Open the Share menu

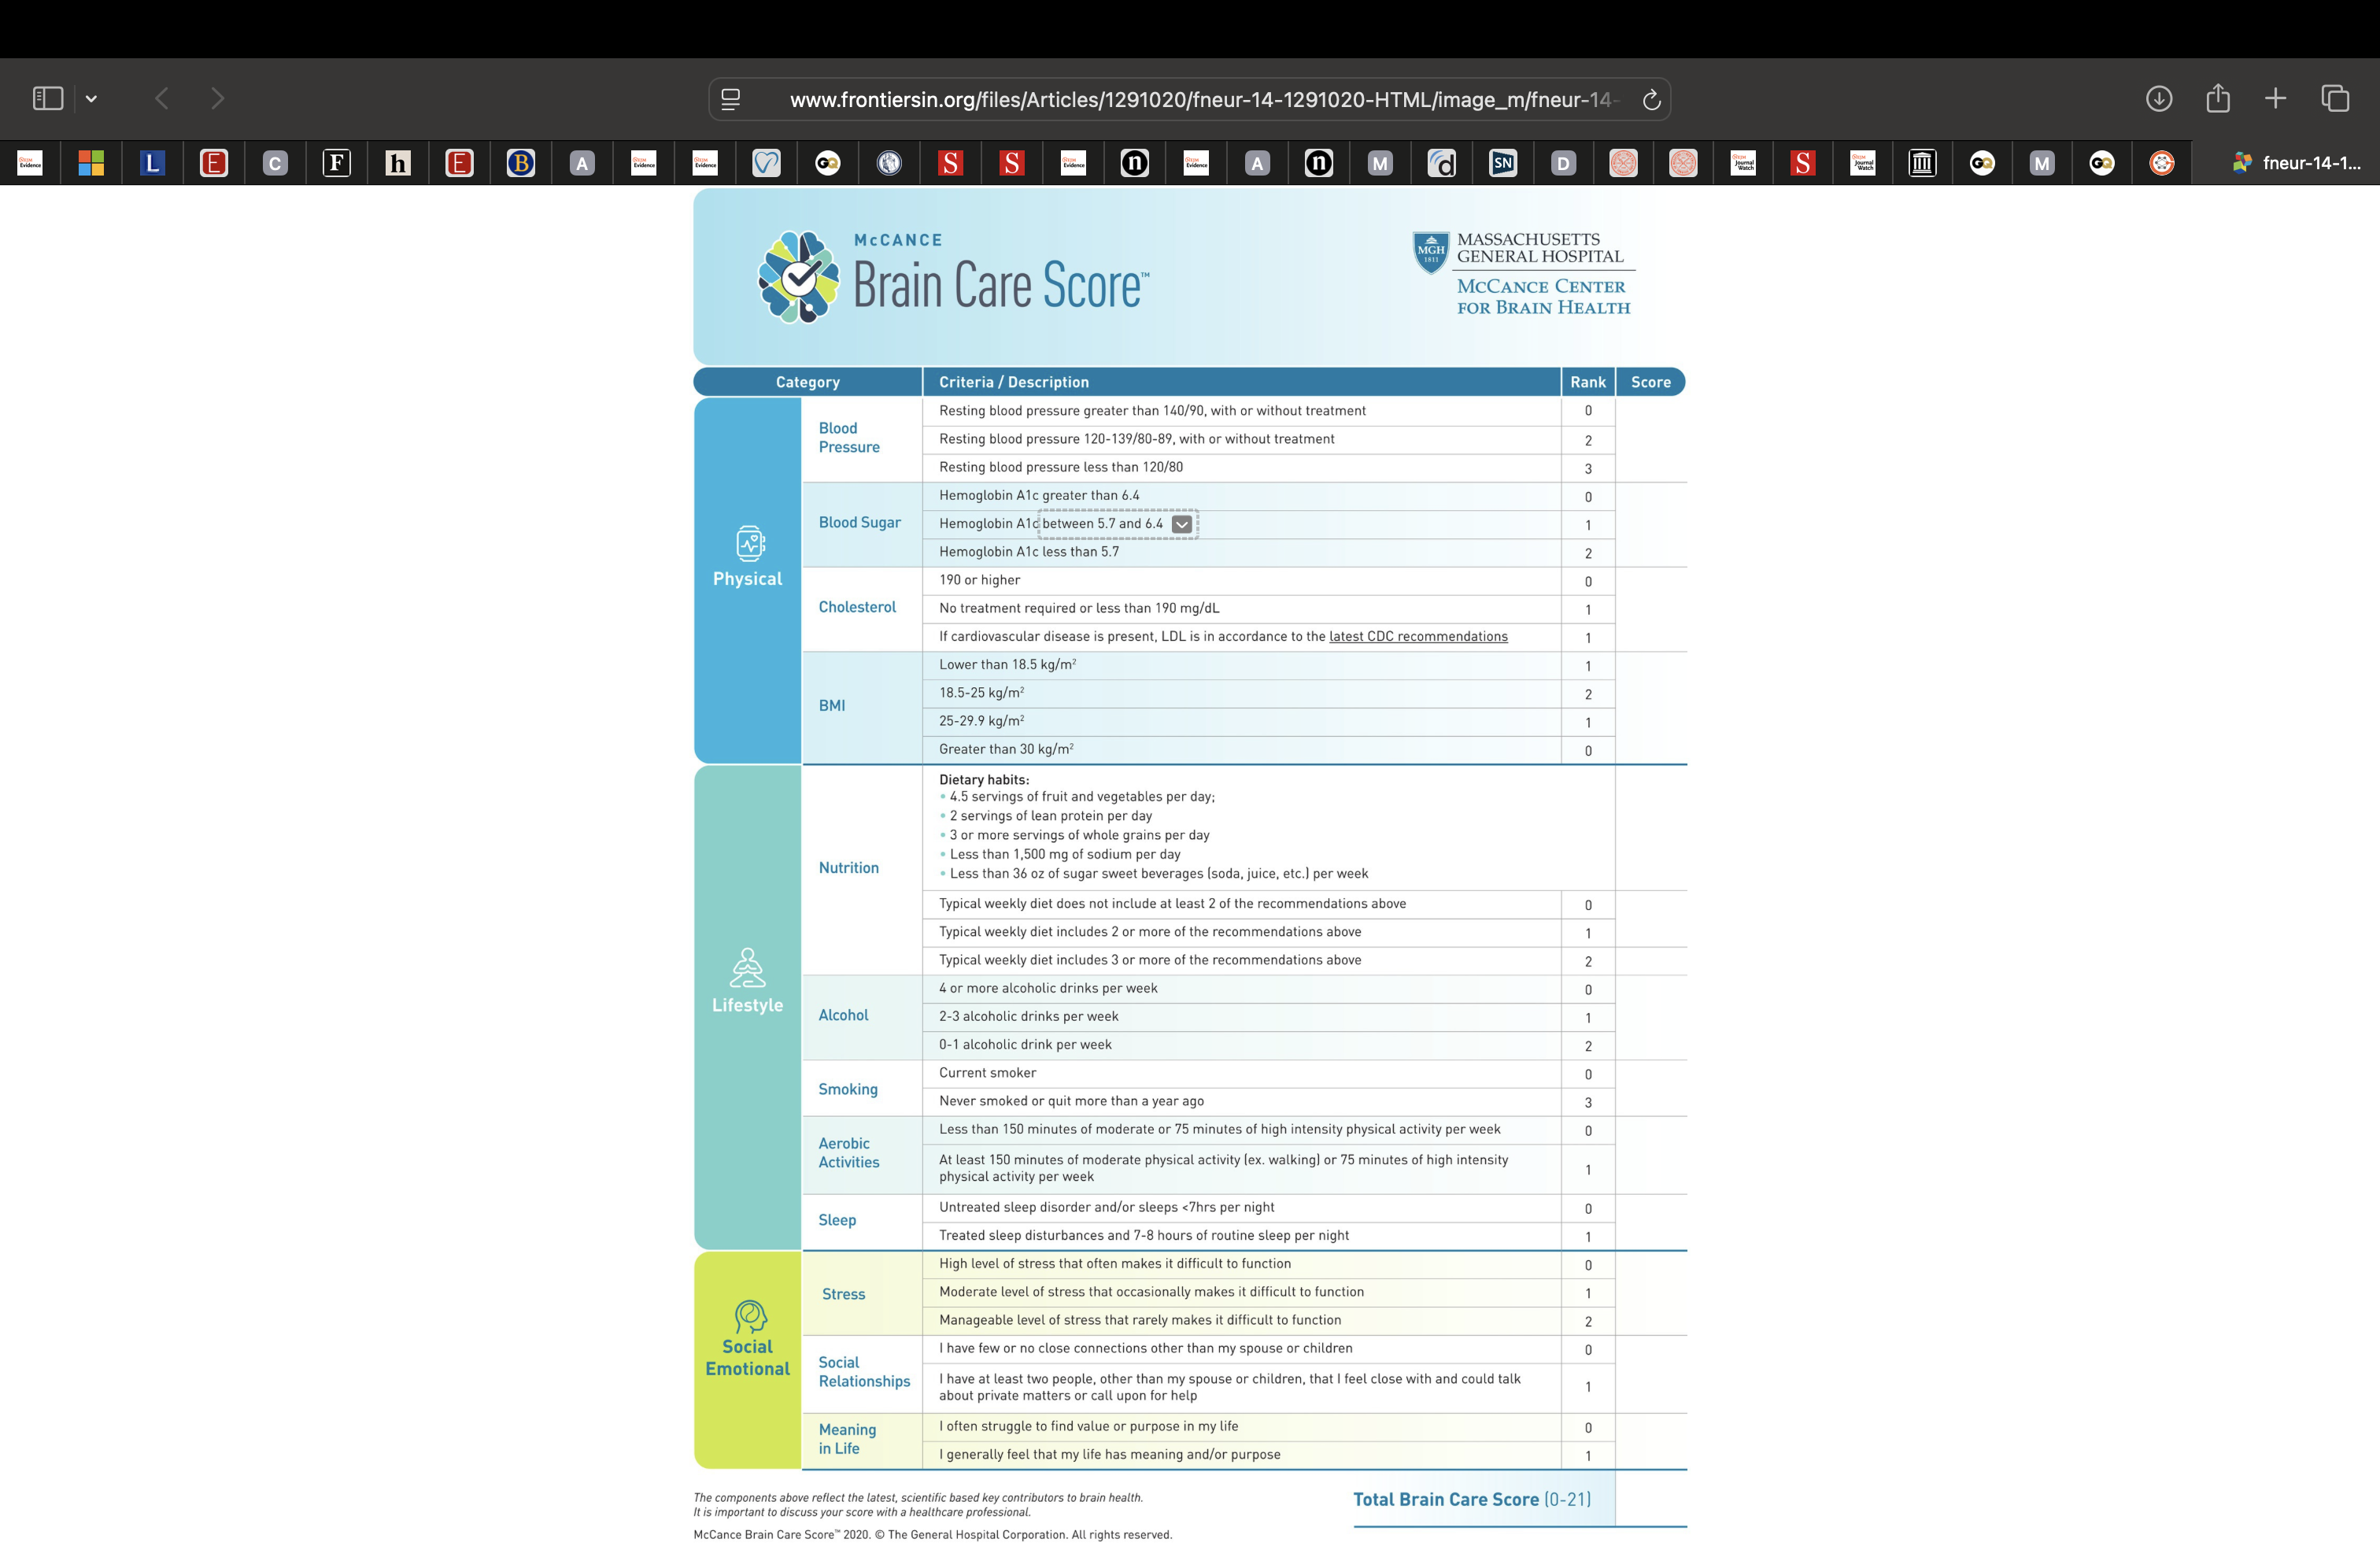tap(2217, 98)
